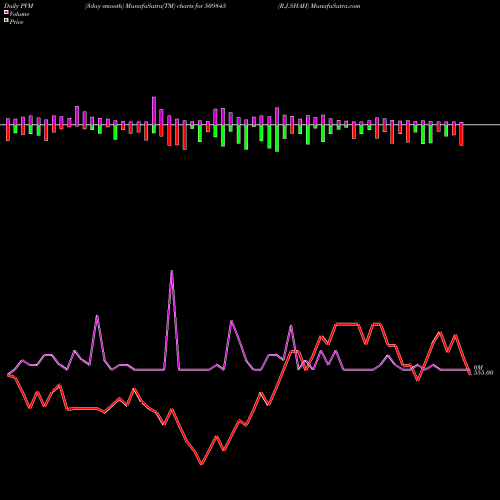This screenshot has width=500, height=500.
Task: Select the 'Price' legend label
Action: coord(16,22)
